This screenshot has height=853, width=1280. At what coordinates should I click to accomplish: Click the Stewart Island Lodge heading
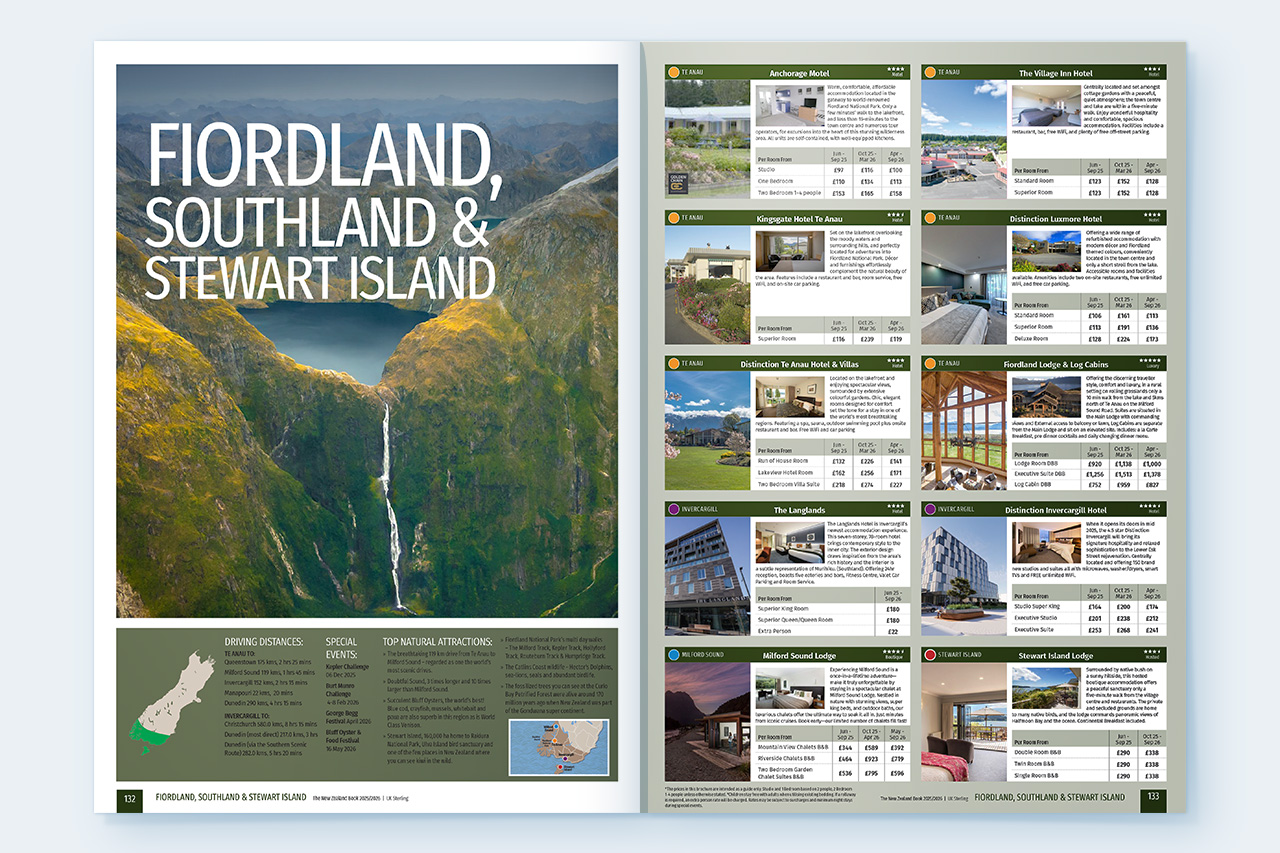1055,656
